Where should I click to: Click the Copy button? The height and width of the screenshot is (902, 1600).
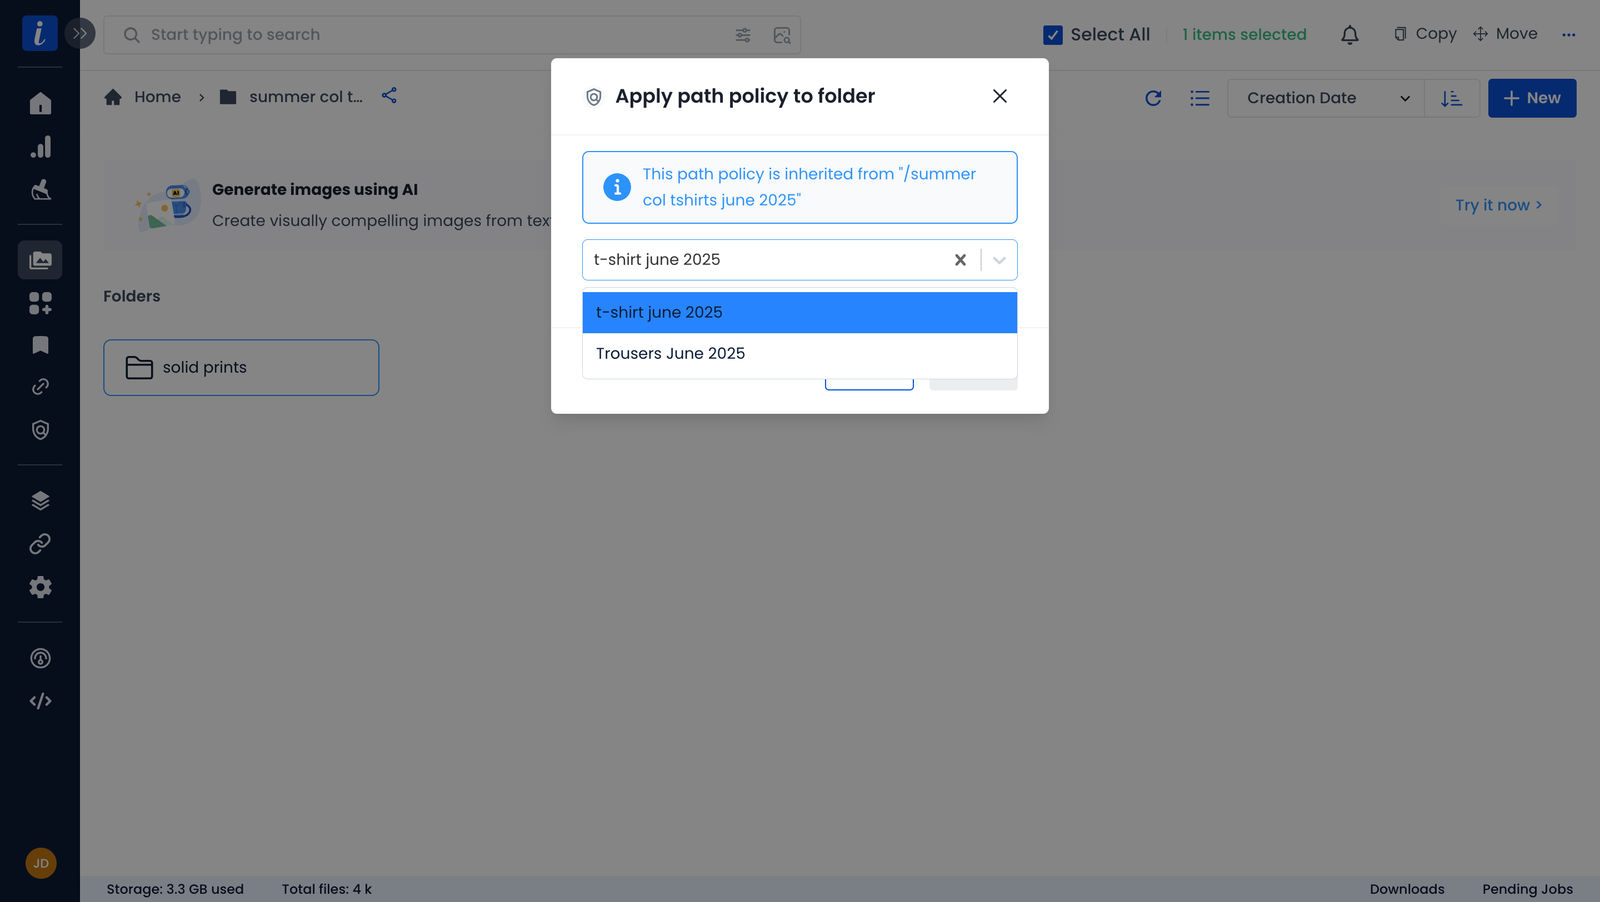(1425, 34)
